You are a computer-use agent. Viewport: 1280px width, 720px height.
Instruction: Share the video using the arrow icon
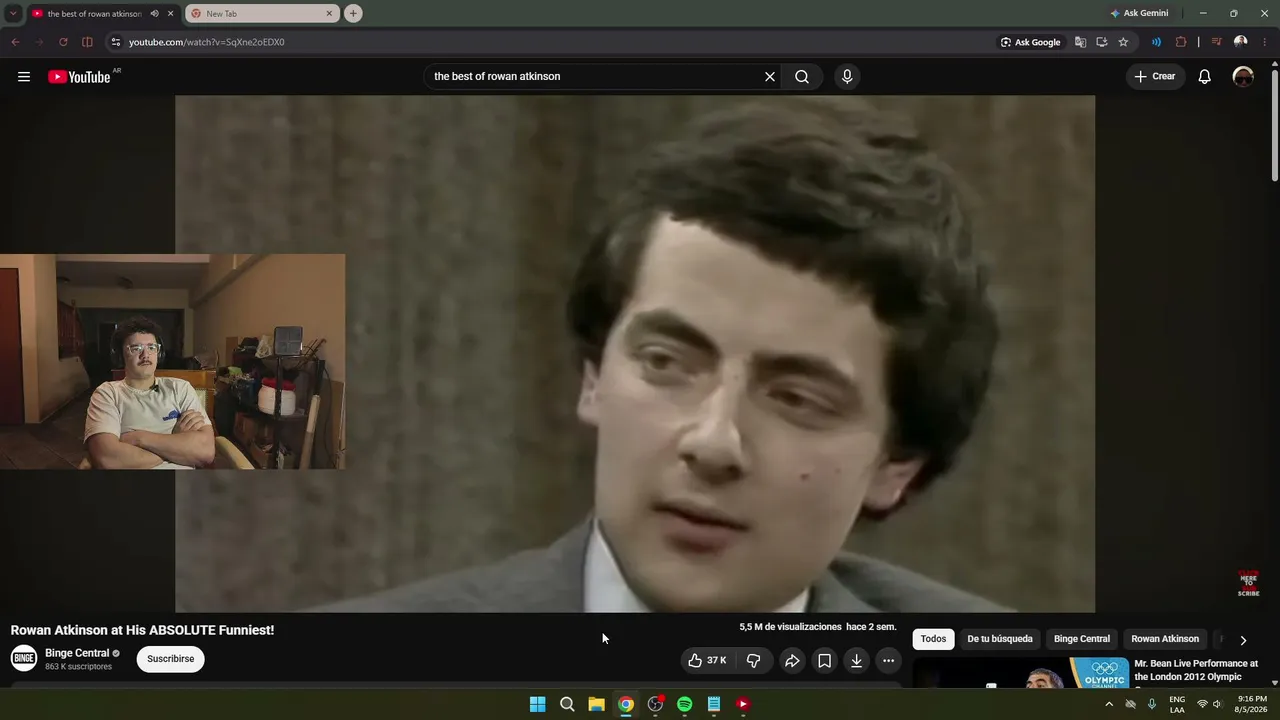pyautogui.click(x=792, y=660)
